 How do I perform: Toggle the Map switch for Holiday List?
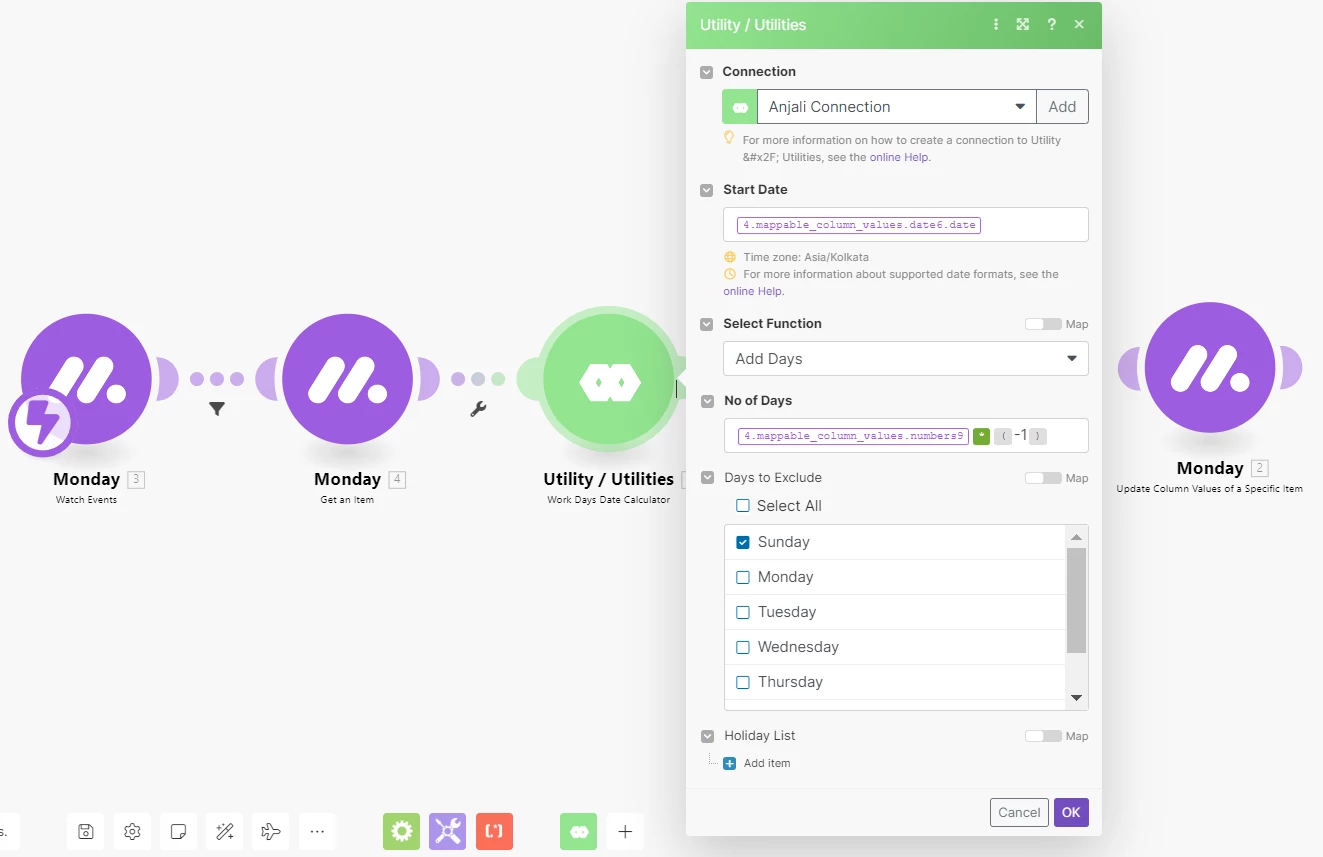pyautogui.click(x=1043, y=736)
